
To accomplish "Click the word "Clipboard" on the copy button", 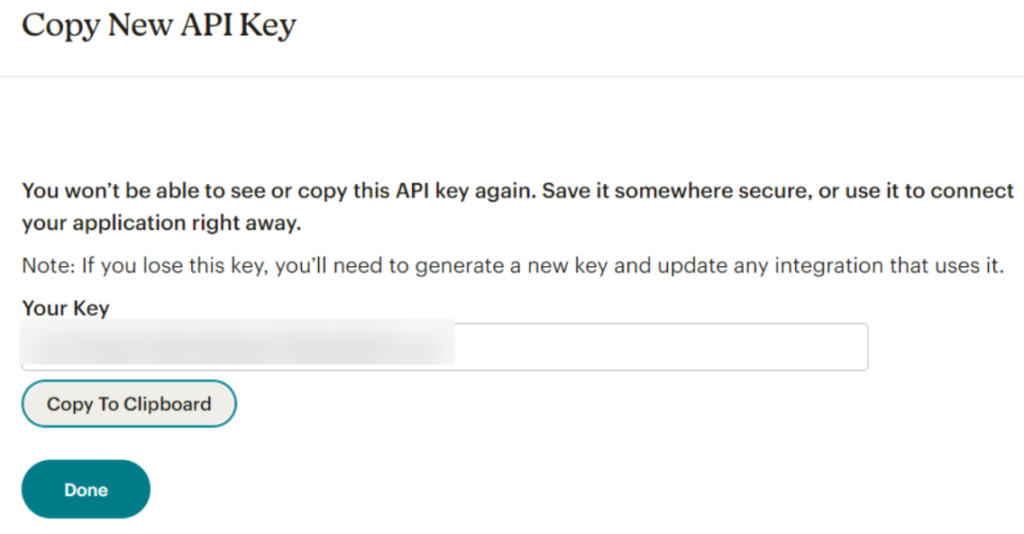I will 167,404.
